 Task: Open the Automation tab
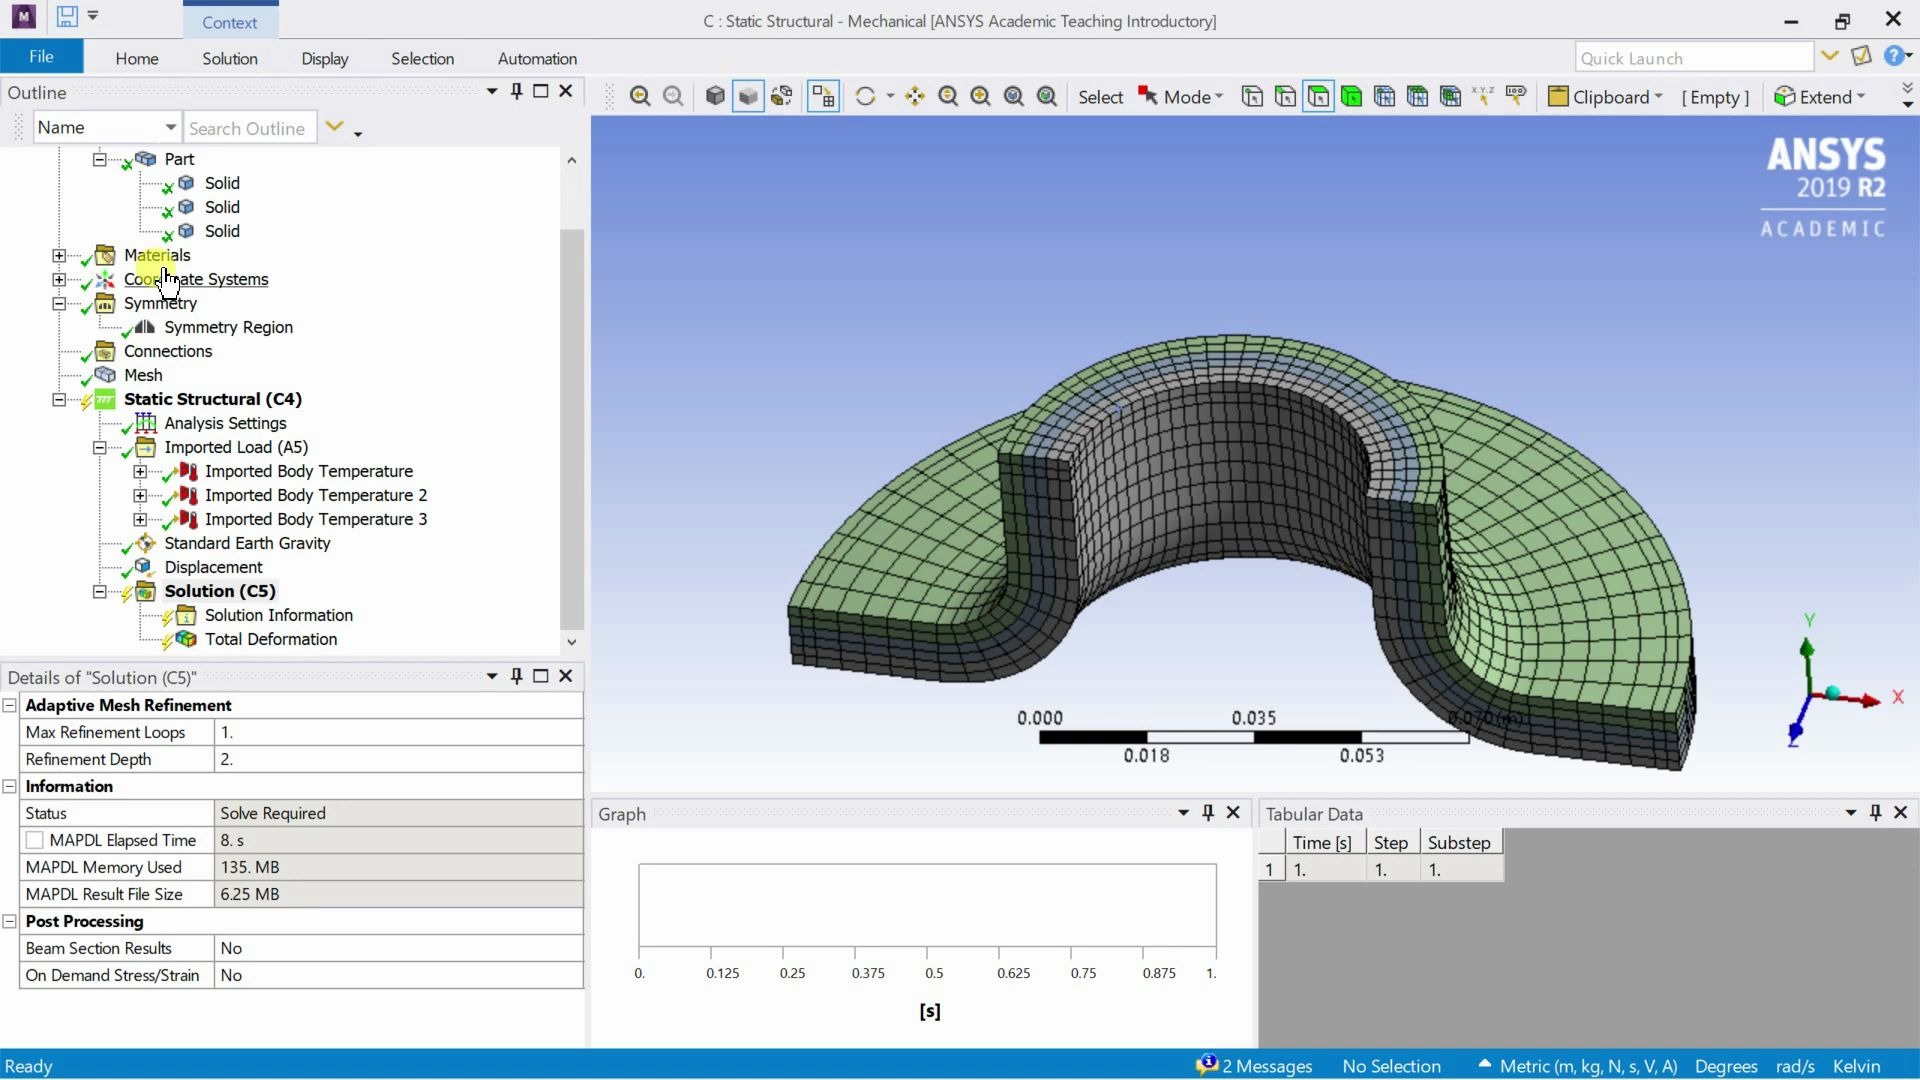coord(537,58)
